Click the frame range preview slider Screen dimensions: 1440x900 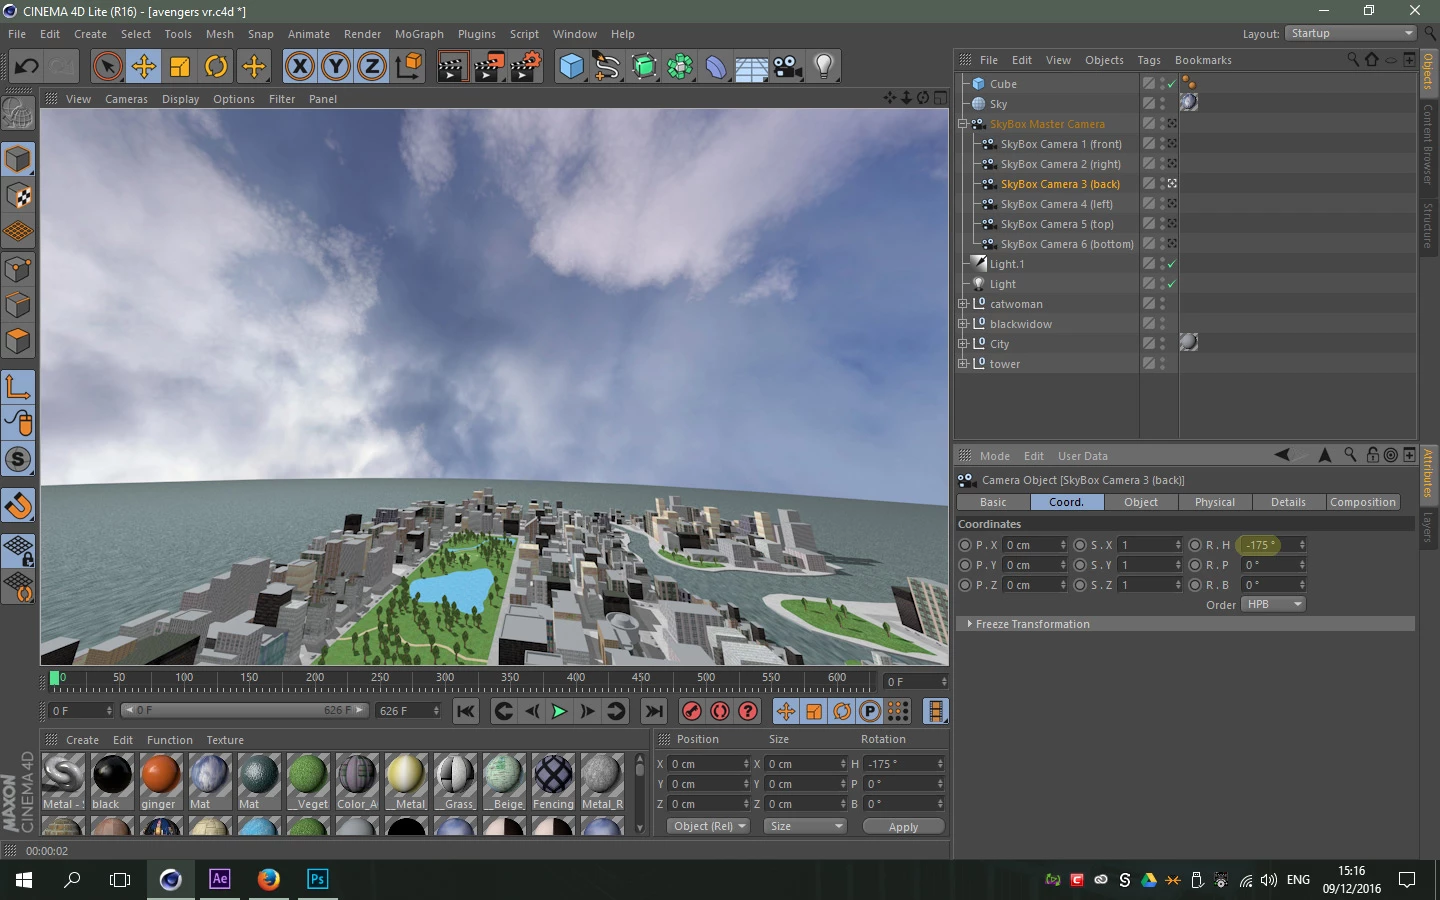coord(244,710)
